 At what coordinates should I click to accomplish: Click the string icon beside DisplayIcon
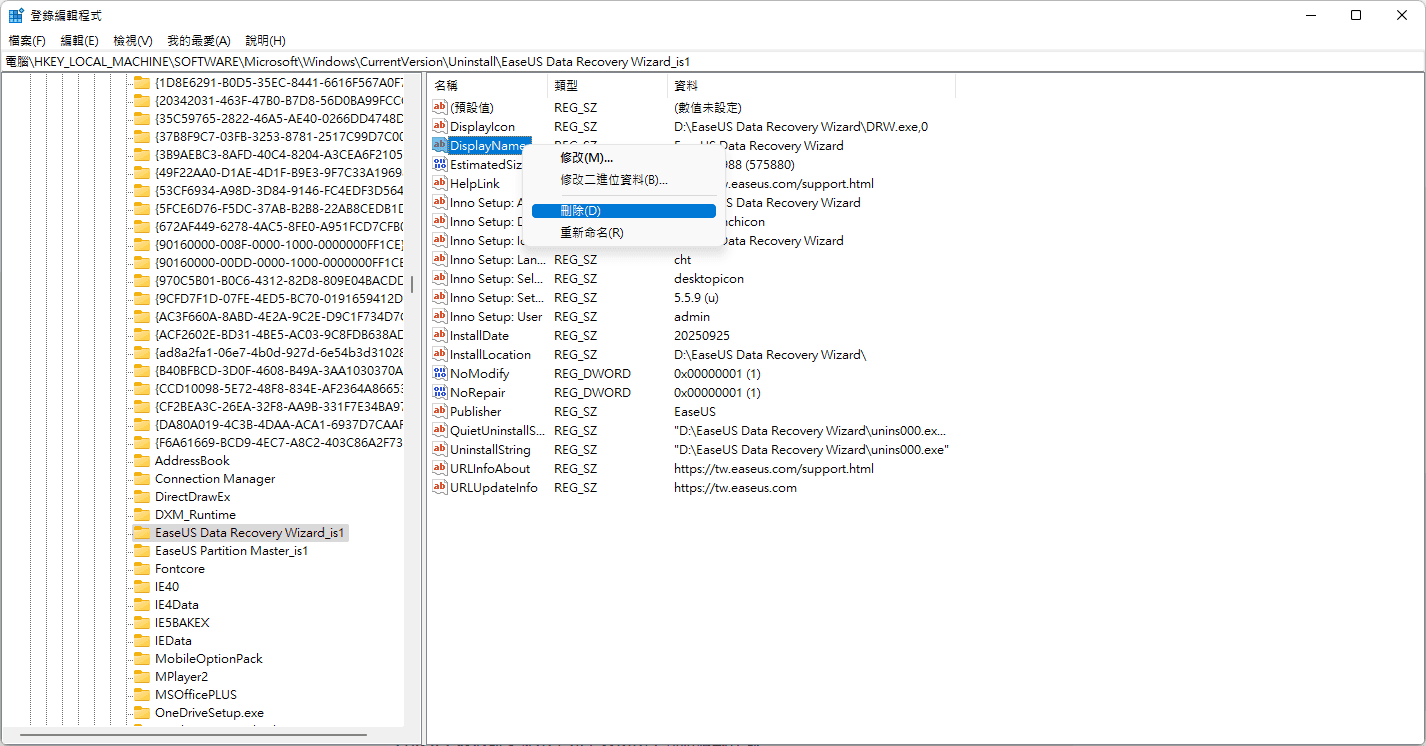click(439, 126)
